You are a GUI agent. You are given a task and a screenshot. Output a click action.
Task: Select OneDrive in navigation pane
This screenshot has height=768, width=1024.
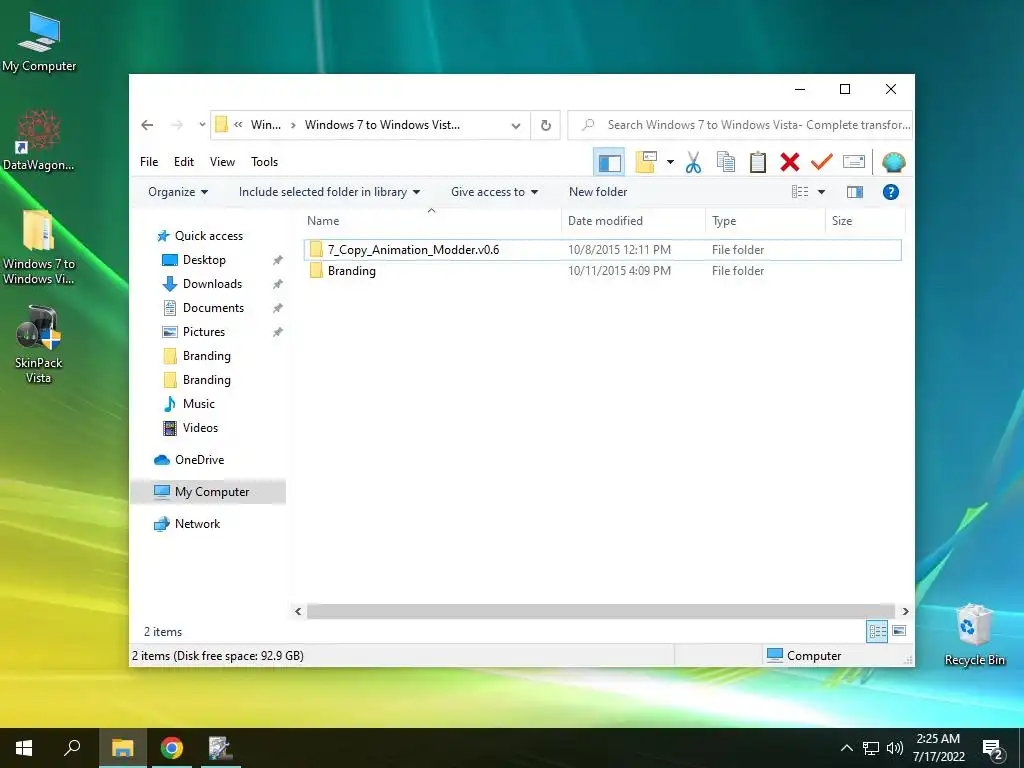(199, 460)
